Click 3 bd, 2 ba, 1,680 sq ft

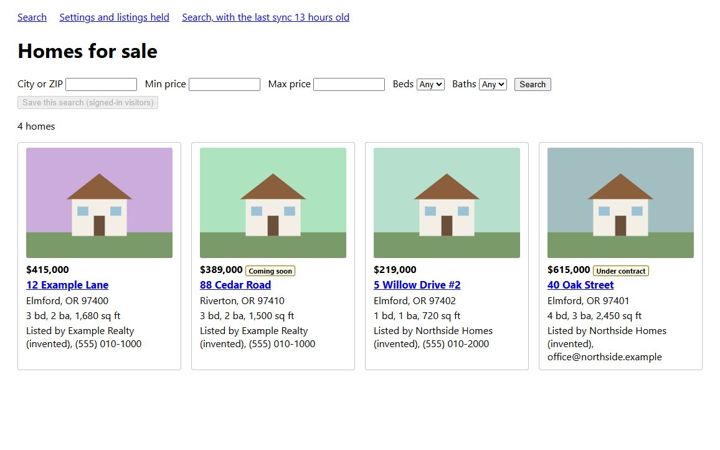point(73,316)
